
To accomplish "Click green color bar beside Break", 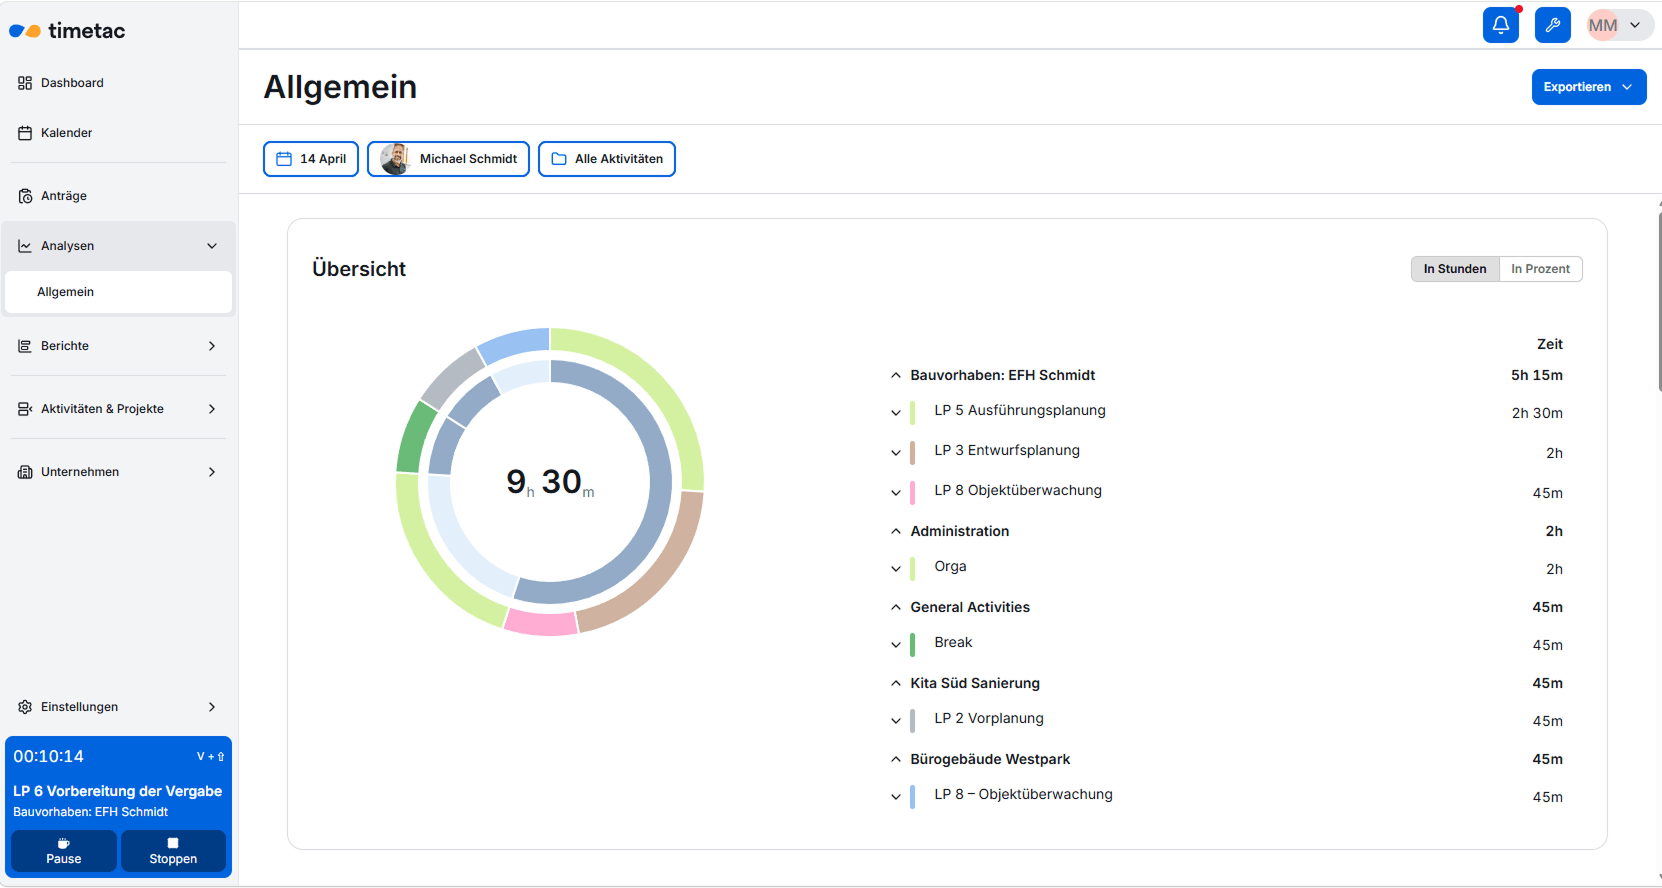I will tap(913, 644).
